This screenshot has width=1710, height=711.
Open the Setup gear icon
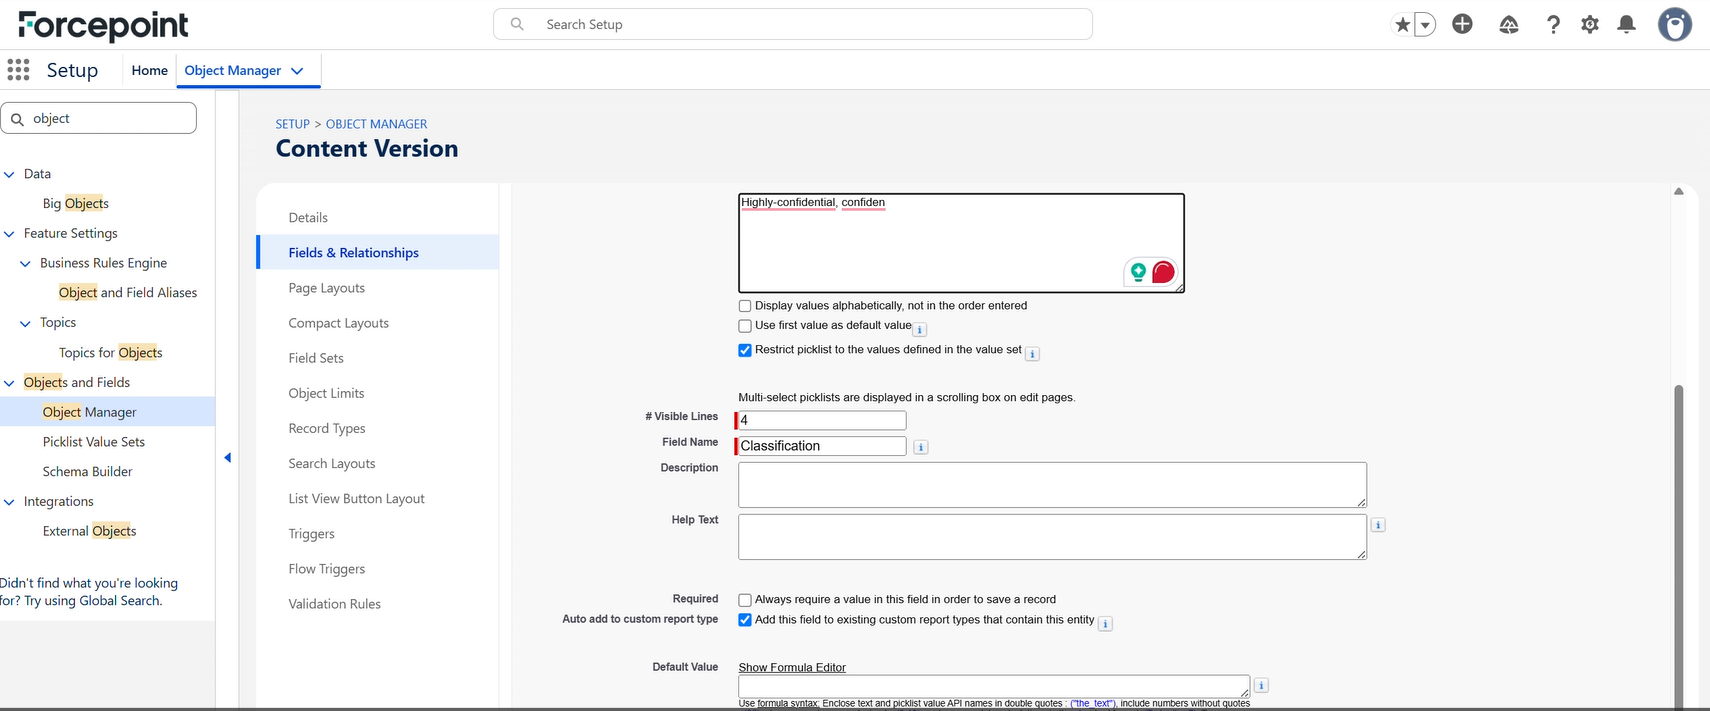coord(1590,24)
